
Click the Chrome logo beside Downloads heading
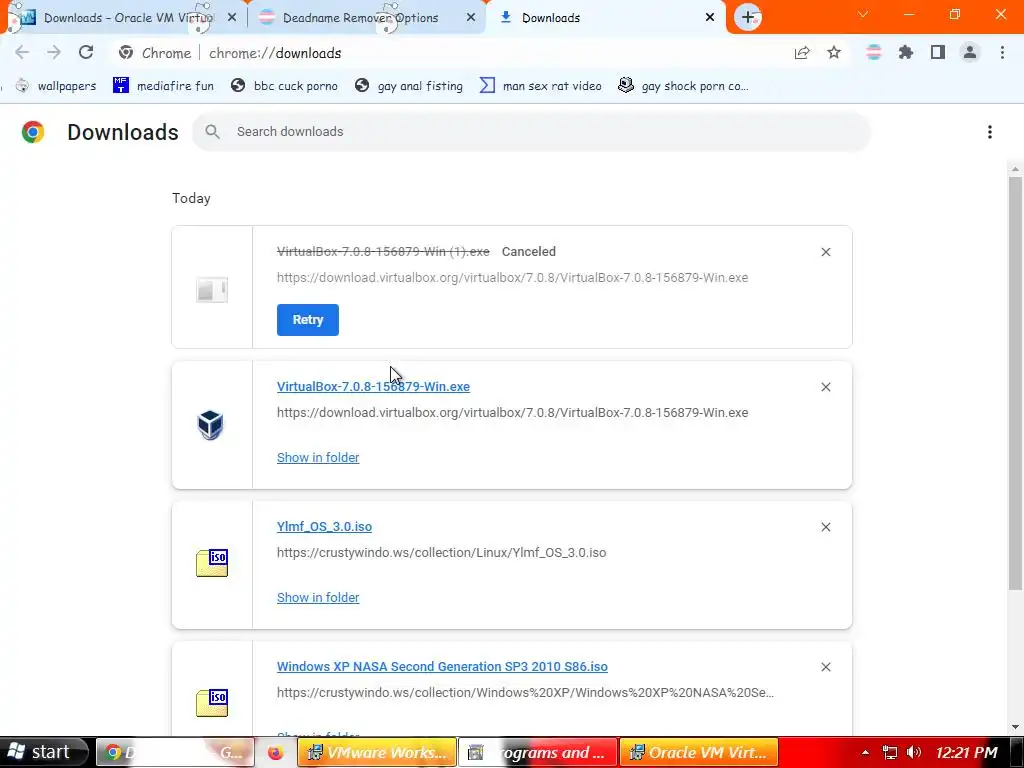(33, 132)
